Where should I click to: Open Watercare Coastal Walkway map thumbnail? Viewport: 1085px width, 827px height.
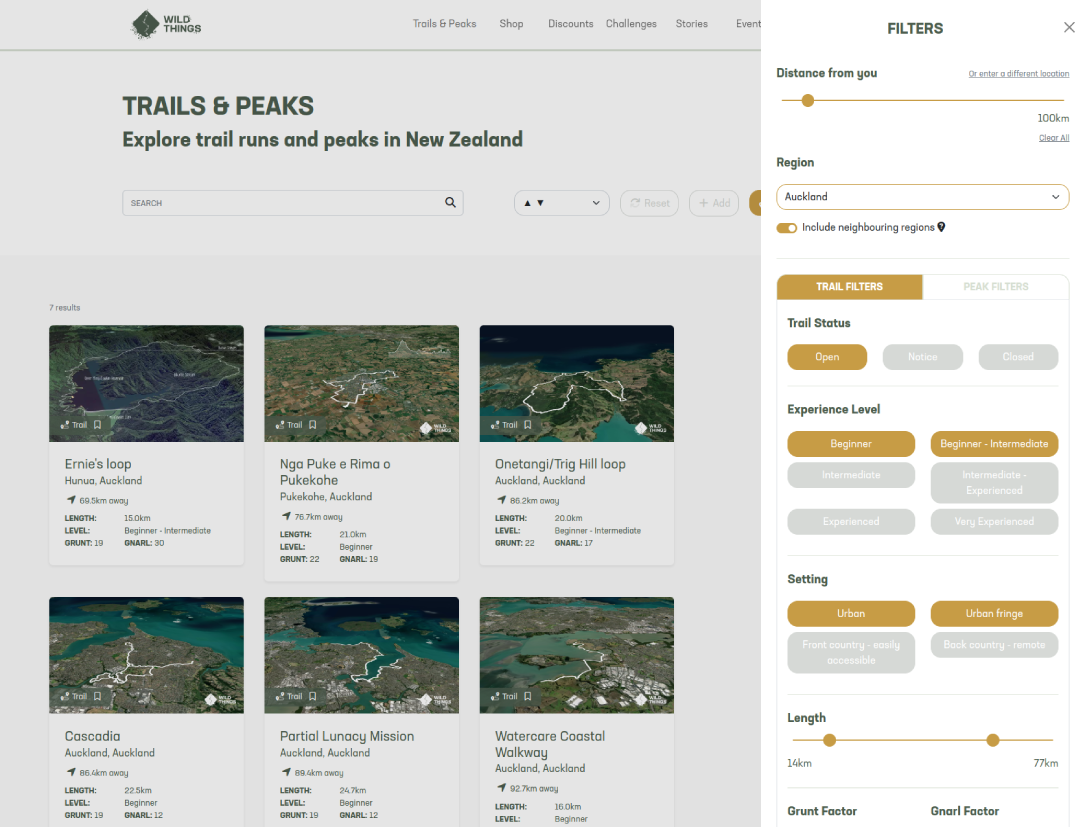(x=576, y=655)
